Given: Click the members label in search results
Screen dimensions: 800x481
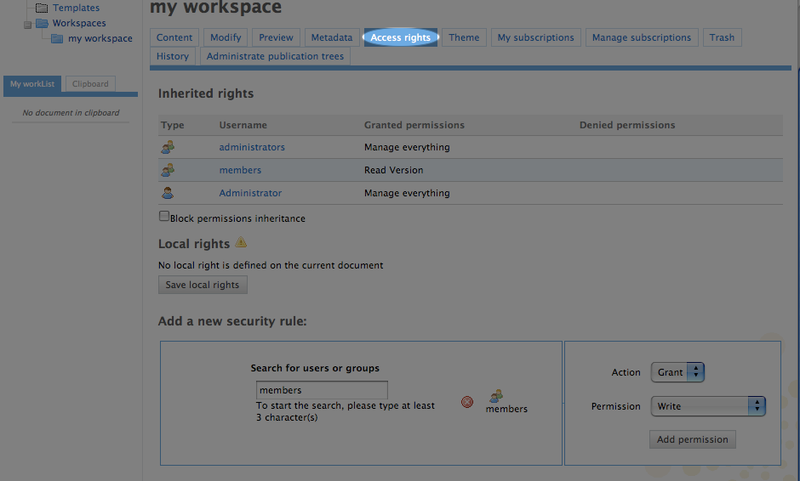Looking at the screenshot, I should (507, 409).
